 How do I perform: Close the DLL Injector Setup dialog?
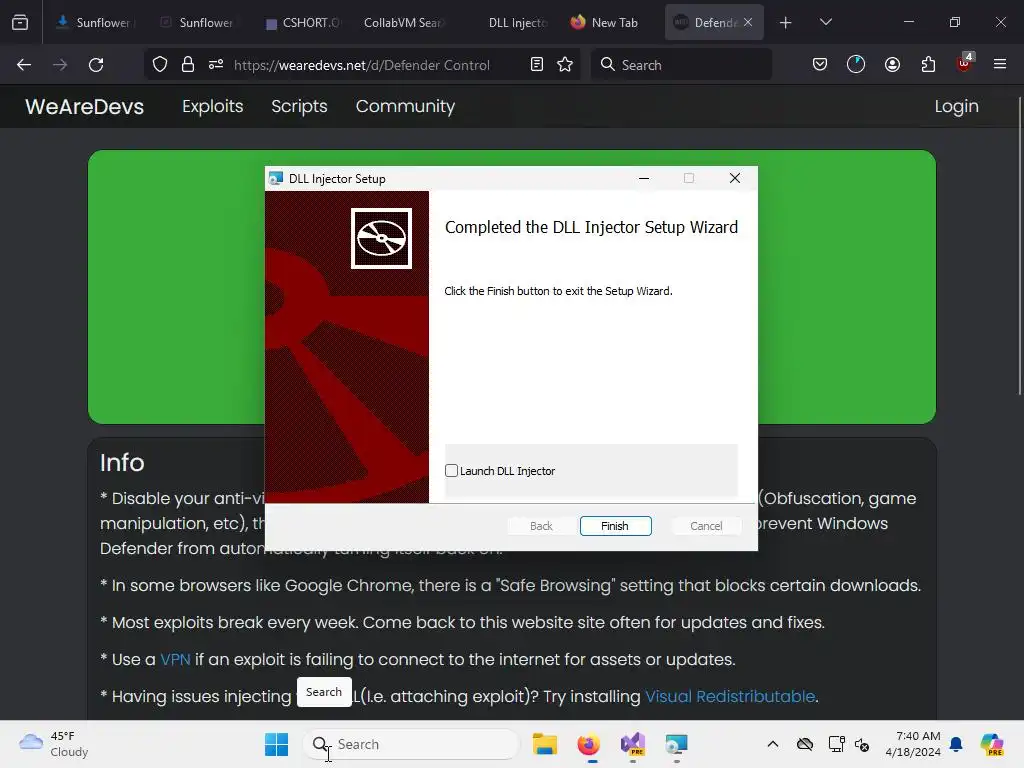[x=735, y=178]
